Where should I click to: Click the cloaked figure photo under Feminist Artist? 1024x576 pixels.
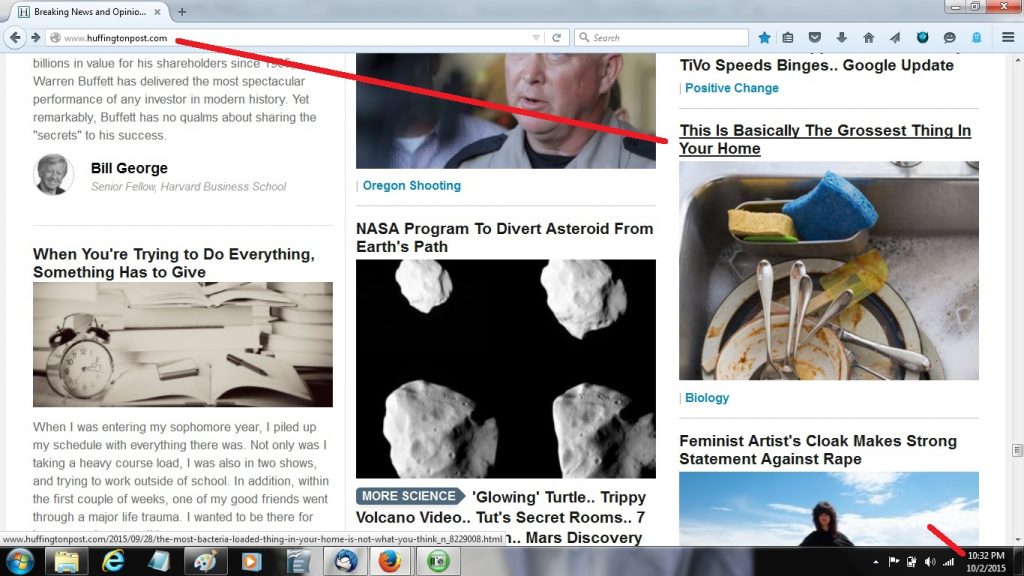(829, 509)
